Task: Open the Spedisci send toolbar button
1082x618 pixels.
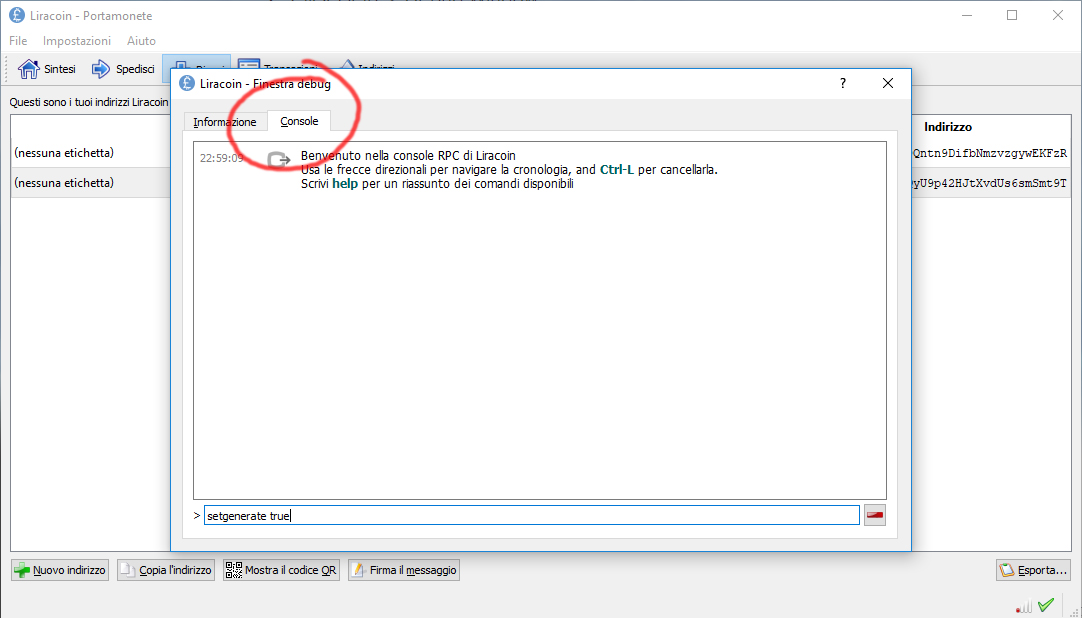Action: [x=123, y=69]
